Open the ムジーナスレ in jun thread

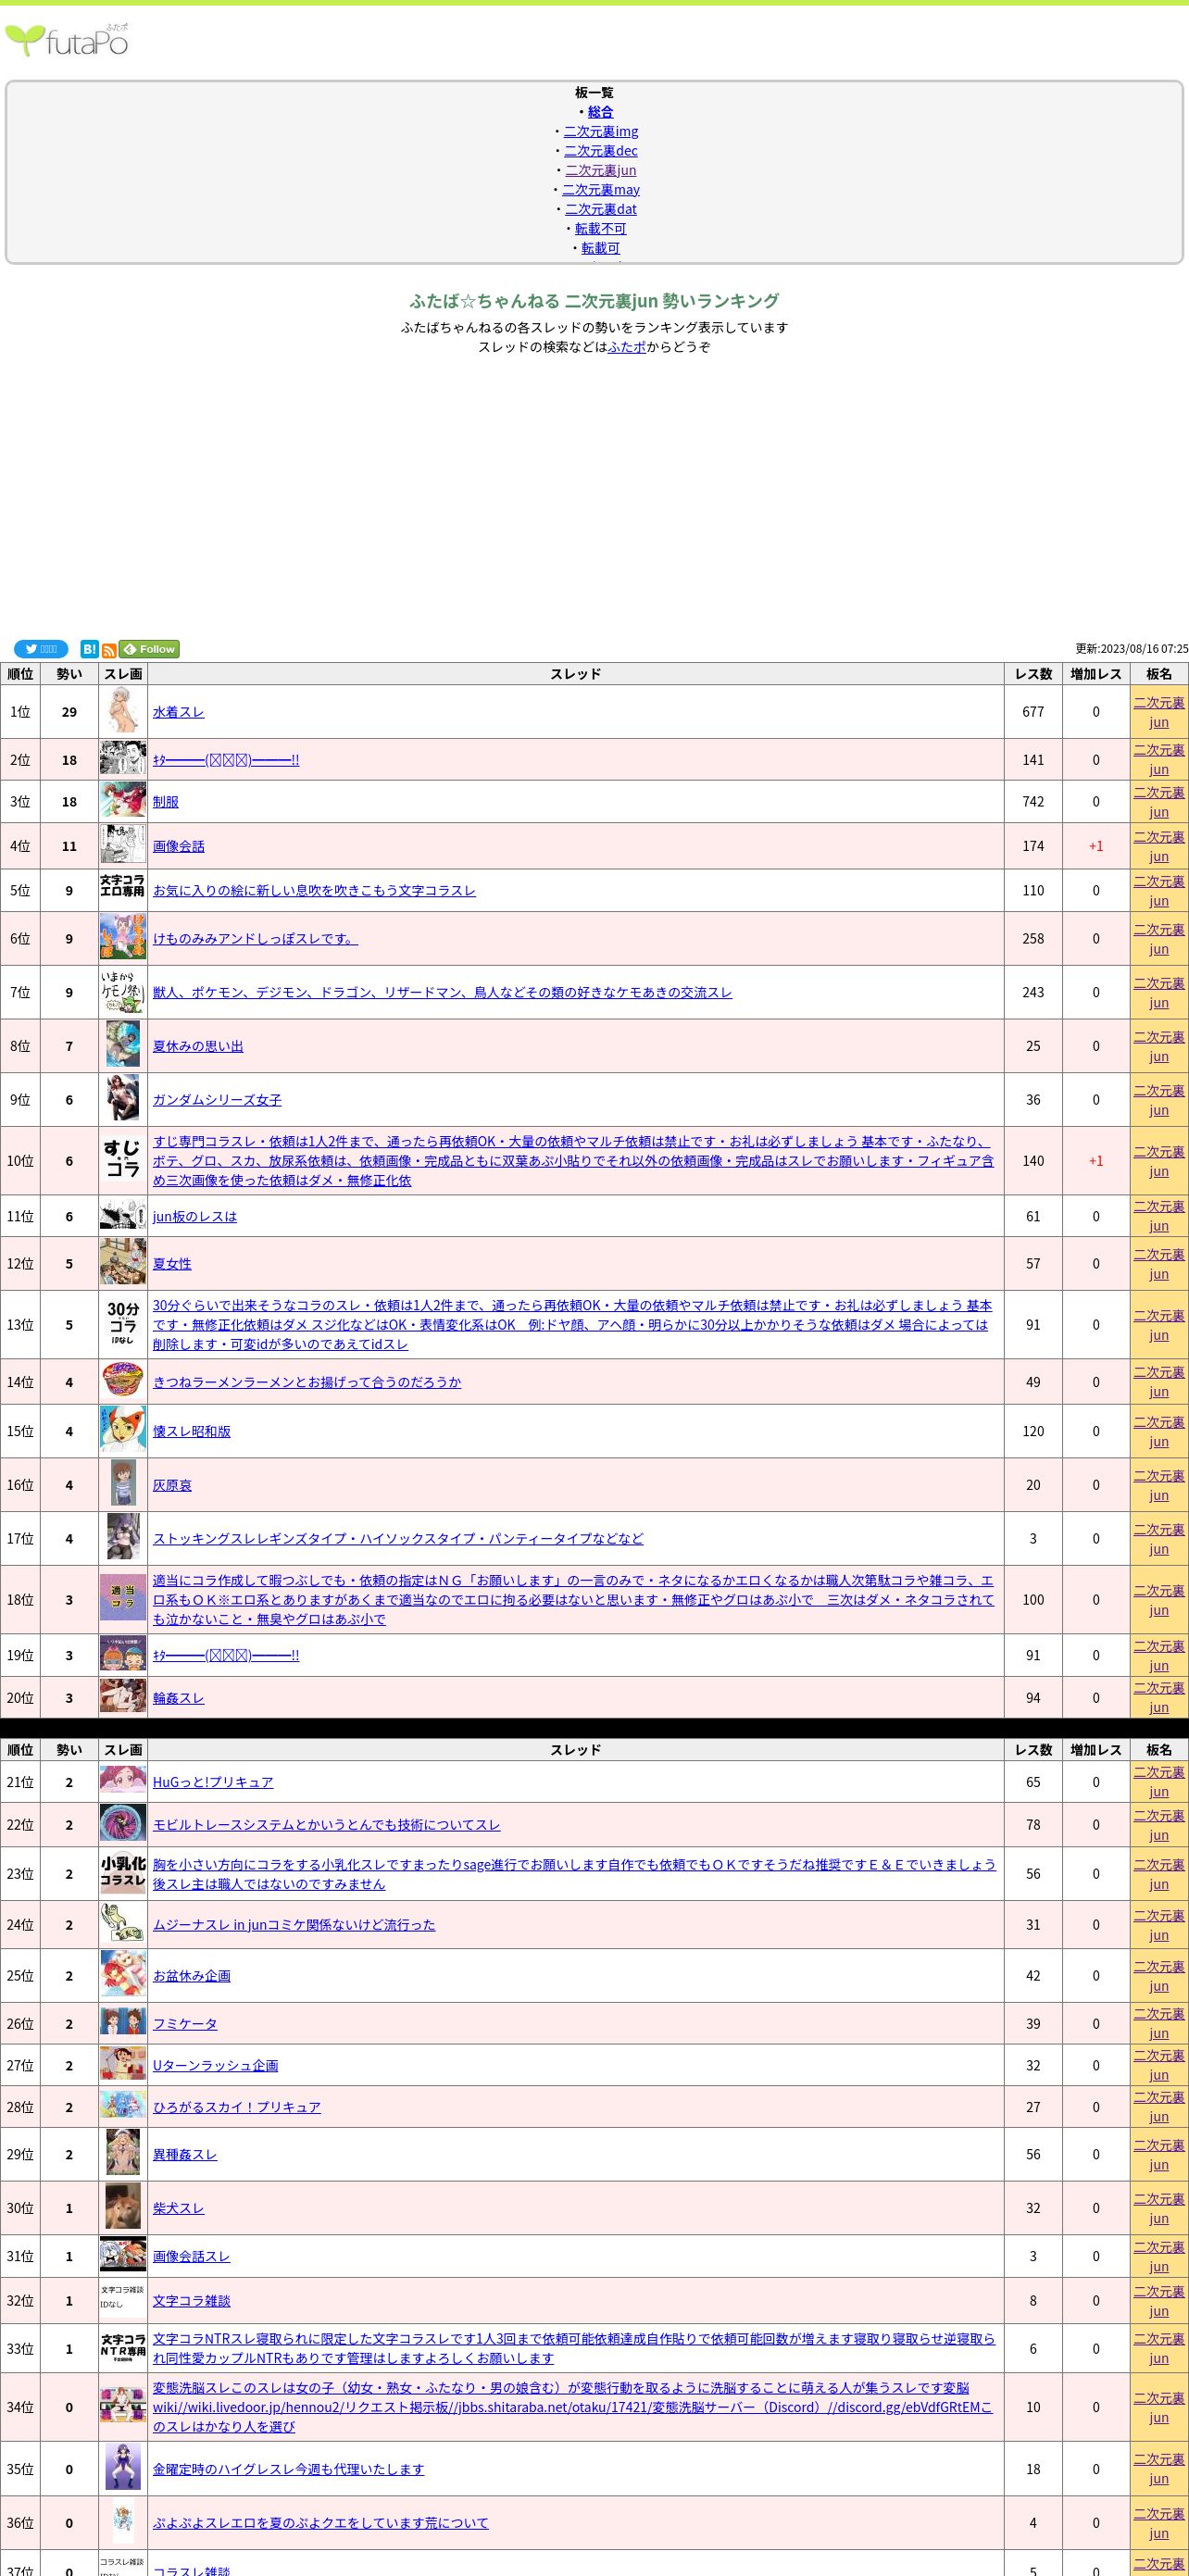click(294, 1925)
